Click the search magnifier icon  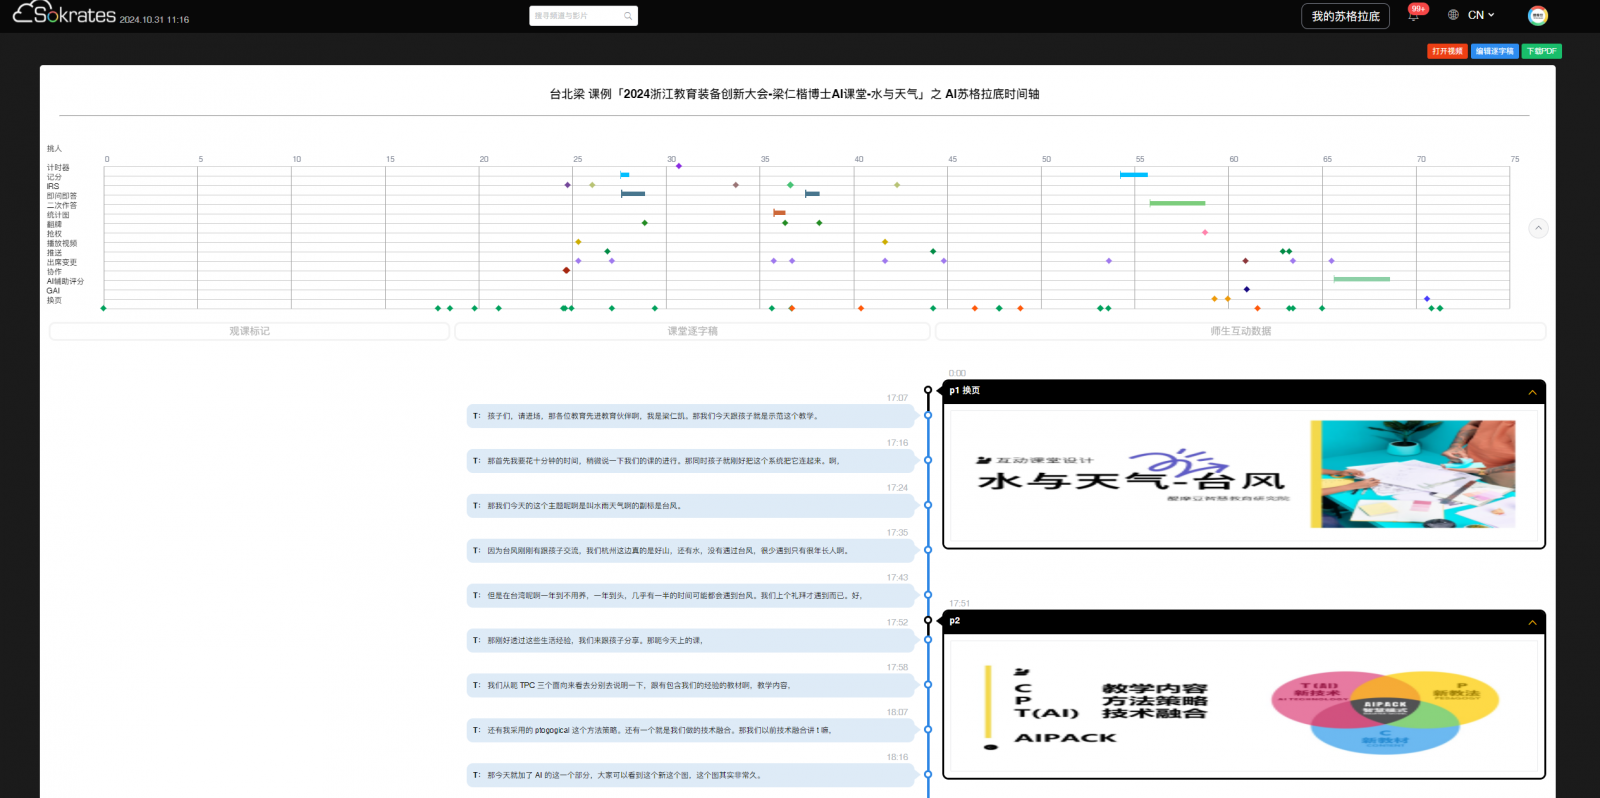pos(627,16)
